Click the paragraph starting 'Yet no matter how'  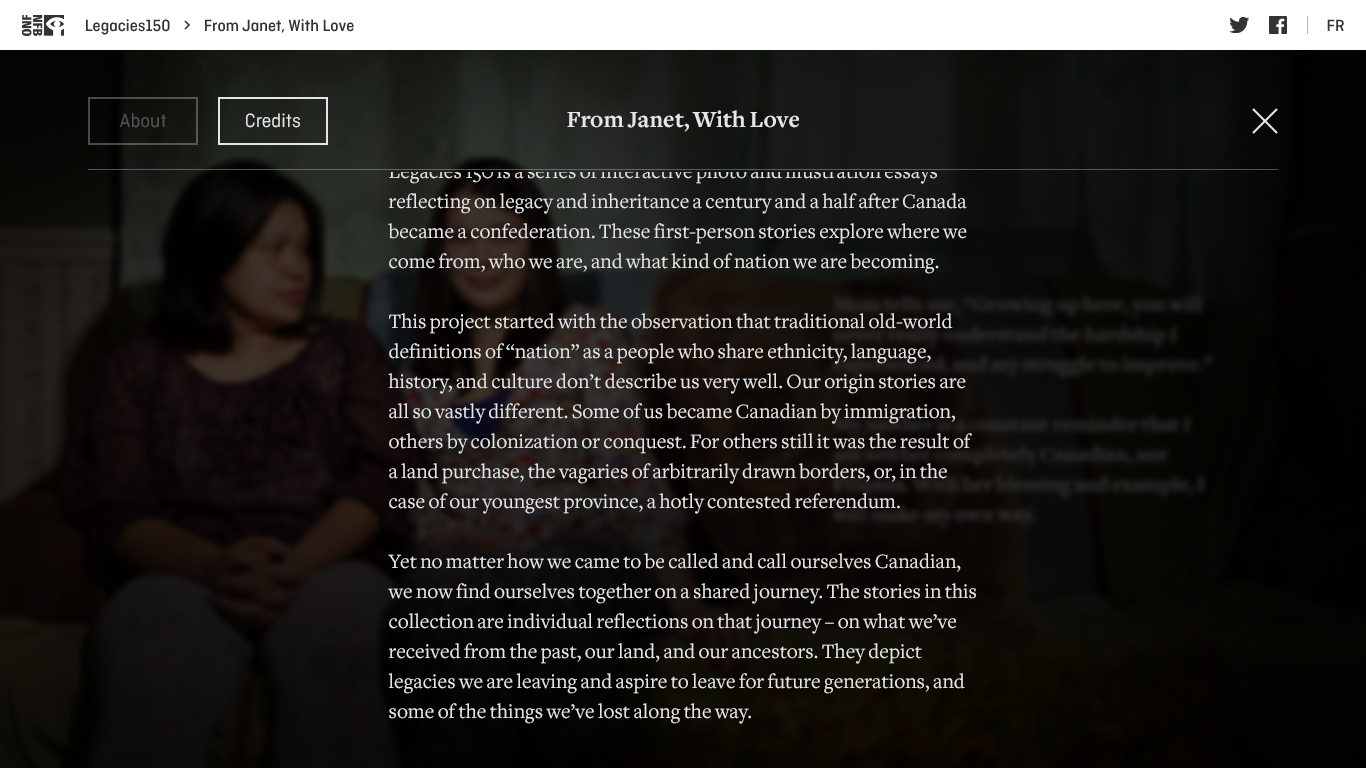[682, 636]
